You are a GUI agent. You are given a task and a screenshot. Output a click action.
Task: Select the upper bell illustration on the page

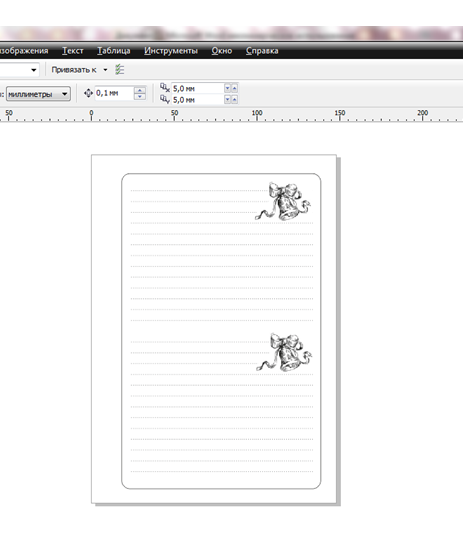pos(283,201)
